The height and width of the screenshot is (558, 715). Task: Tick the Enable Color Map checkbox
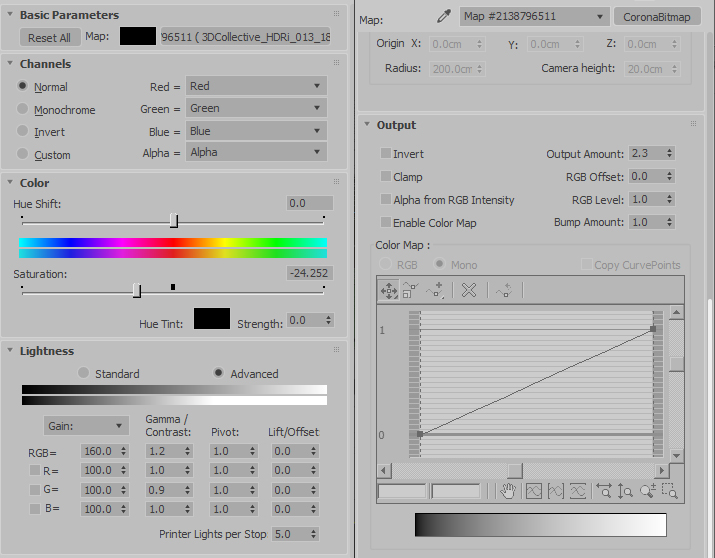[386, 222]
